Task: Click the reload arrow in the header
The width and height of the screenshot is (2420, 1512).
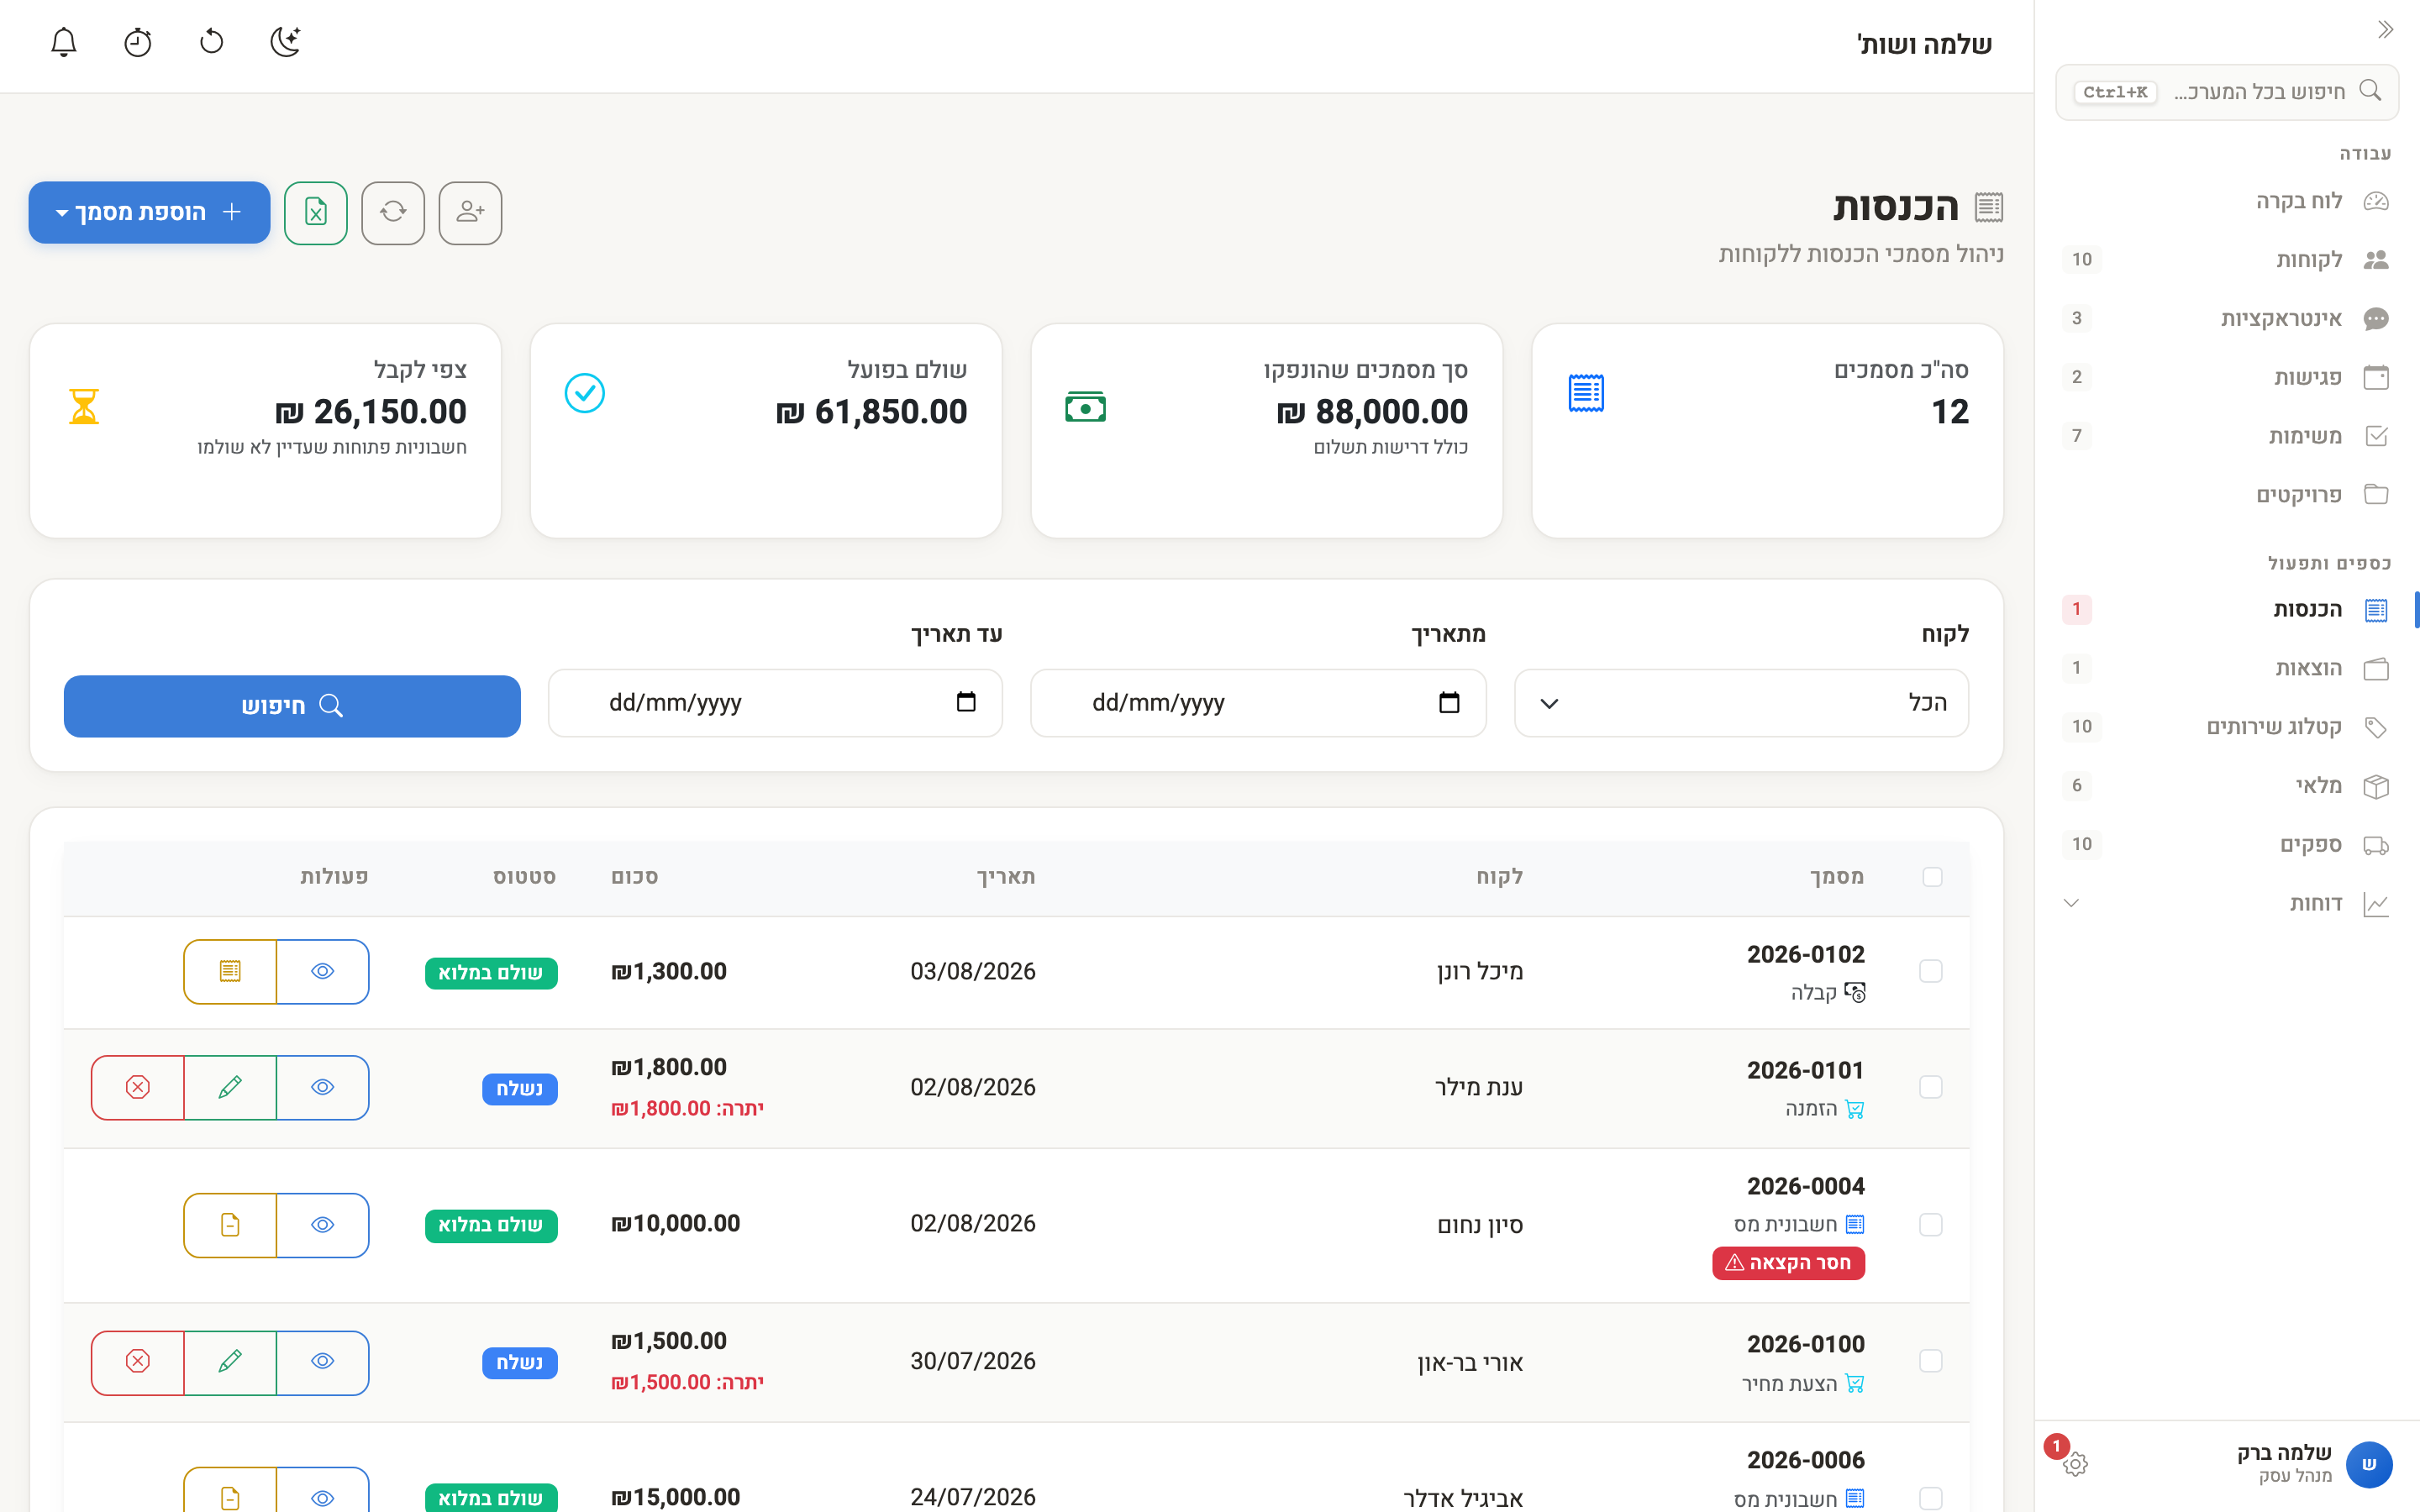Action: pyautogui.click(x=212, y=42)
